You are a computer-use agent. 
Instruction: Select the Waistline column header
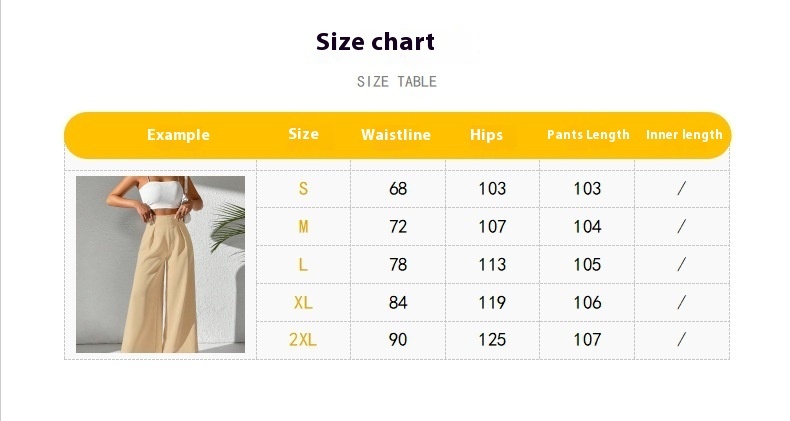[x=396, y=135]
